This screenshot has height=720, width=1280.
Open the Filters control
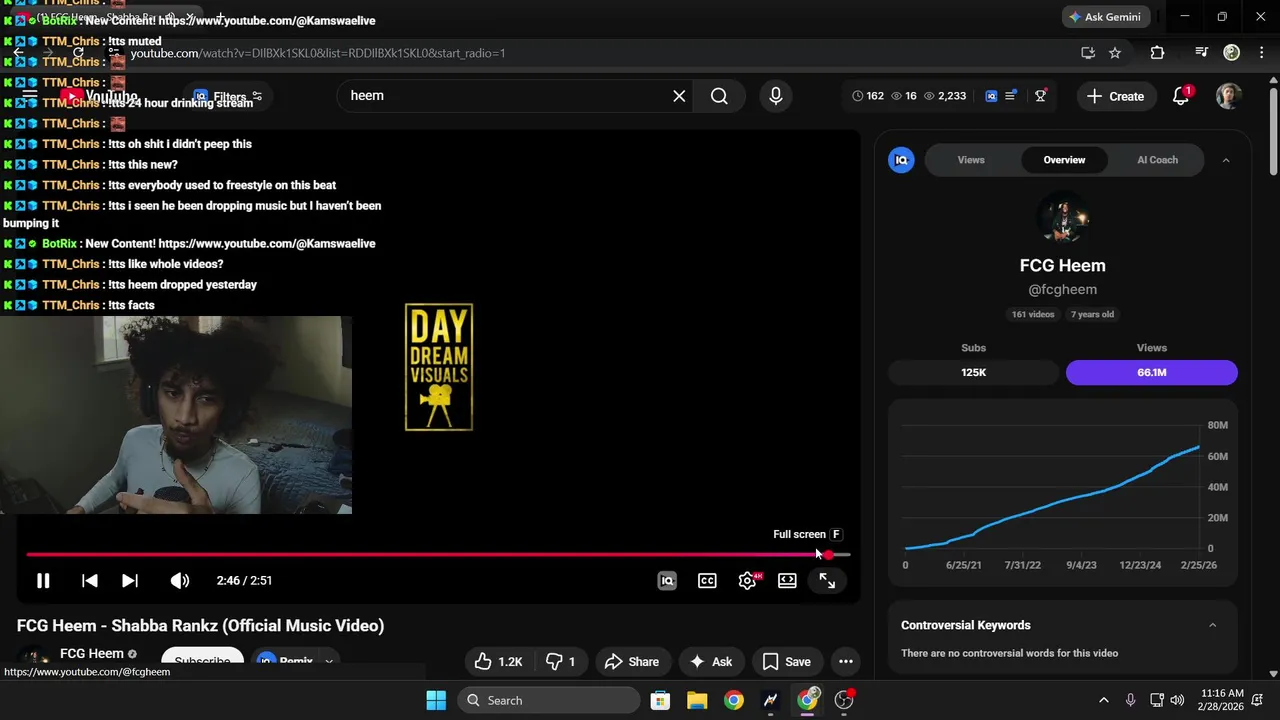(x=229, y=97)
